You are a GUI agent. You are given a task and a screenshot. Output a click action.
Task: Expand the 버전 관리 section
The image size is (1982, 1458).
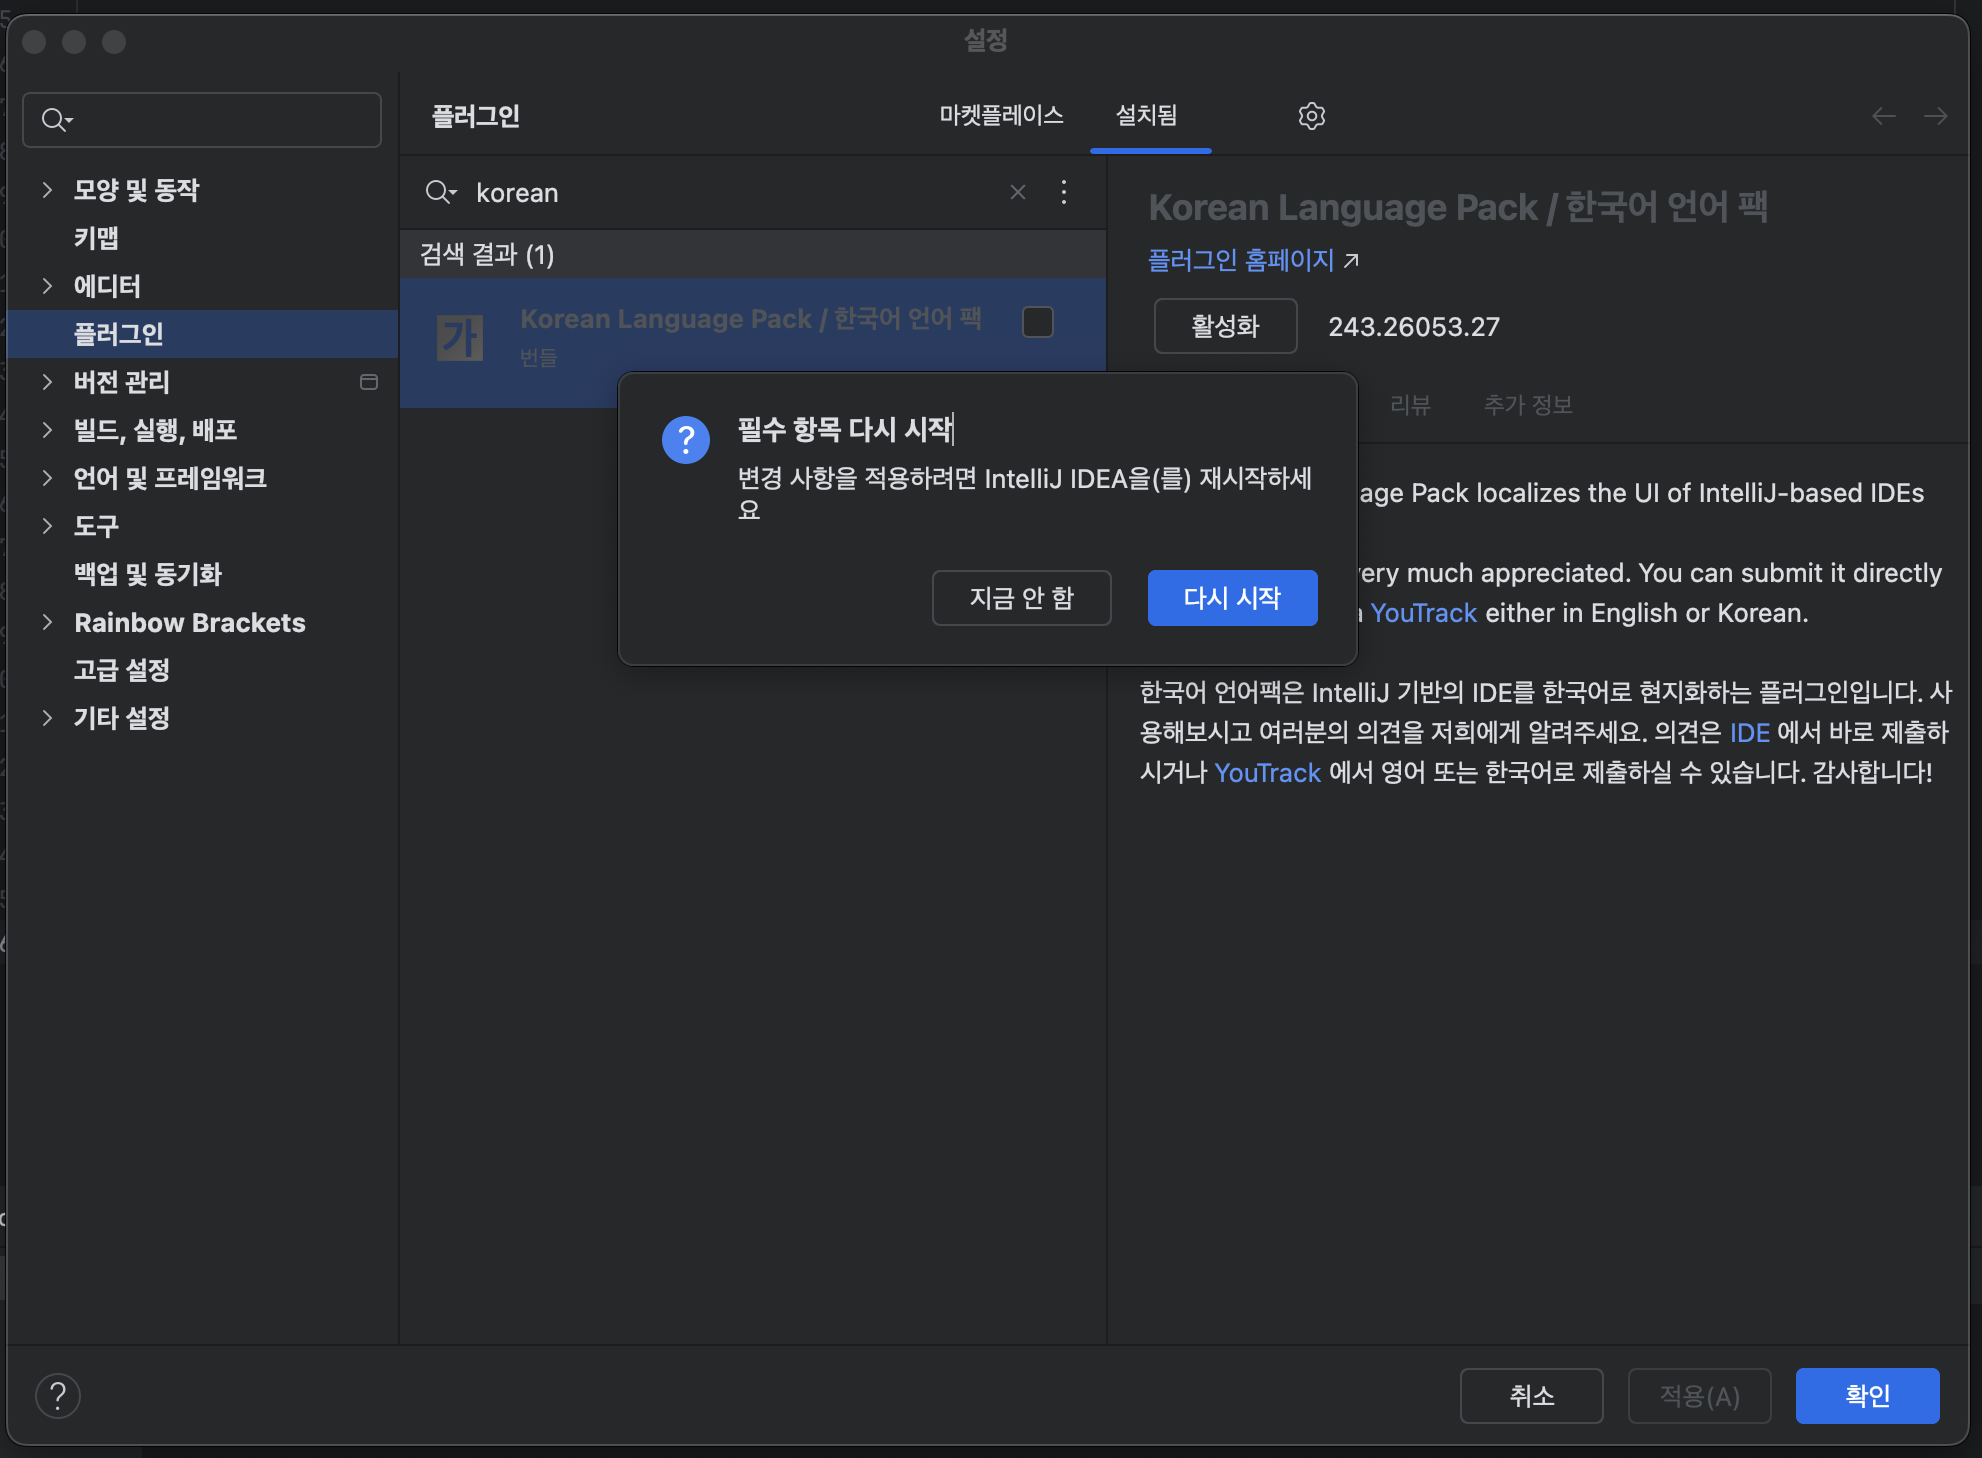pyautogui.click(x=47, y=382)
